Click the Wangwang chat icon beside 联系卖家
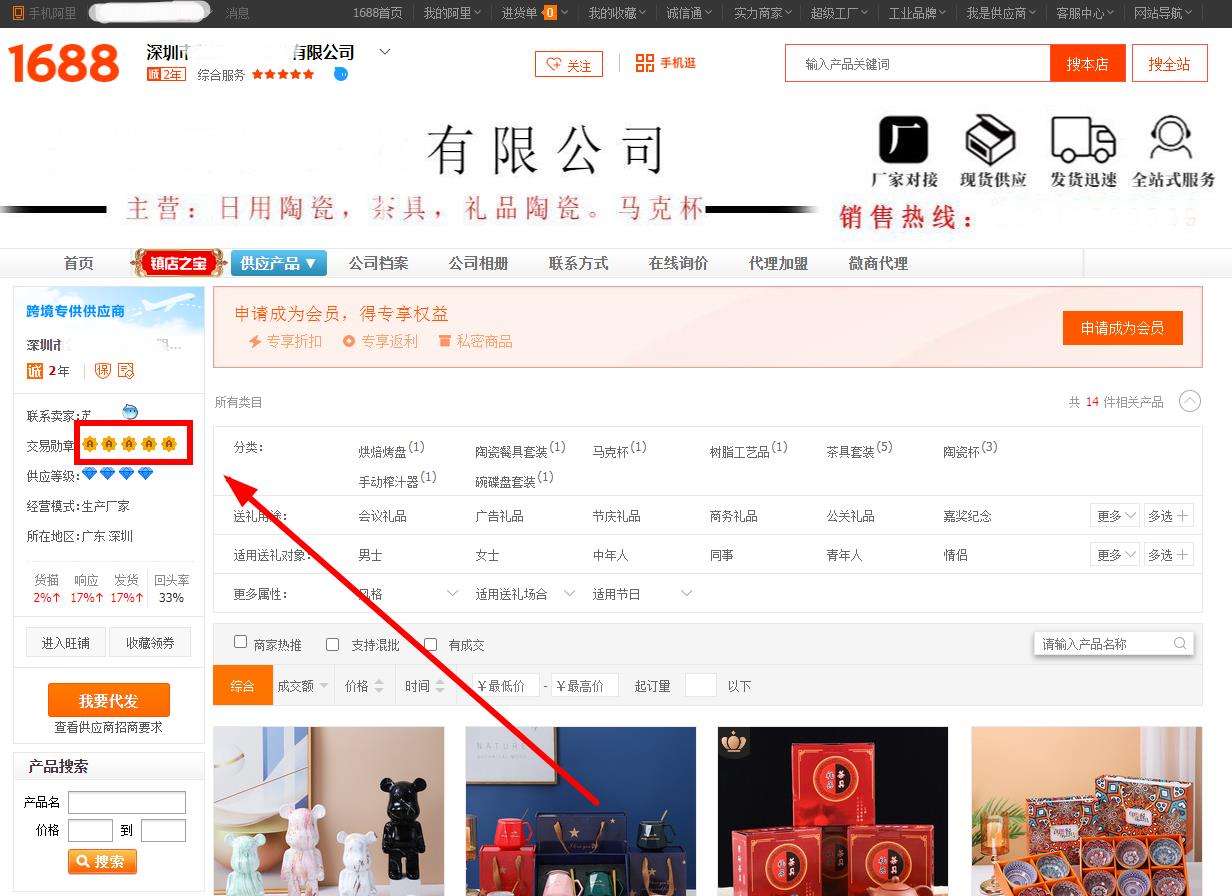 [130, 412]
